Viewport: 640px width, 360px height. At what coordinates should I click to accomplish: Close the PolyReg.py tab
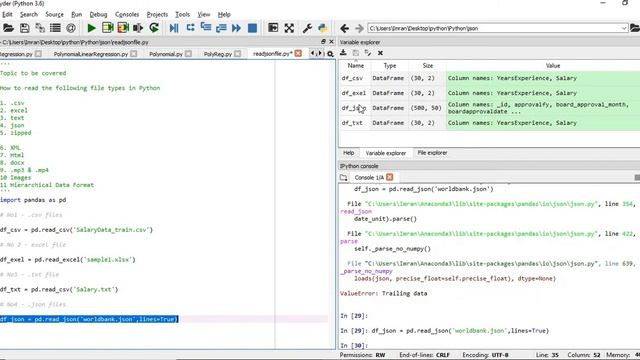click(238, 53)
